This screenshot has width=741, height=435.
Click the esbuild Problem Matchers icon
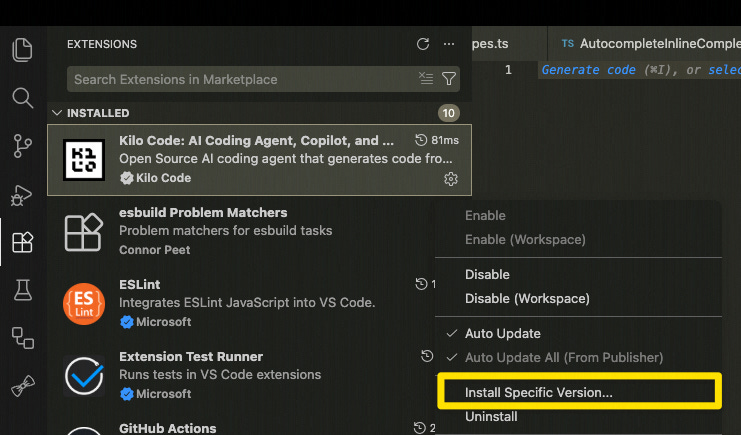pyautogui.click(x=84, y=232)
